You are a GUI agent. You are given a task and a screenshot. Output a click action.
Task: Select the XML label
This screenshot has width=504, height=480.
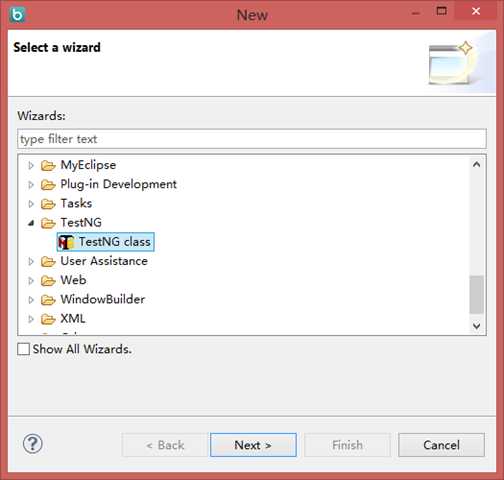tap(73, 319)
